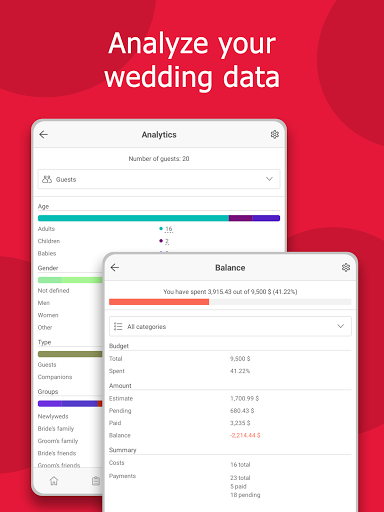The image size is (384, 512).
Task: Open Balance settings gear icon
Action: tap(346, 267)
